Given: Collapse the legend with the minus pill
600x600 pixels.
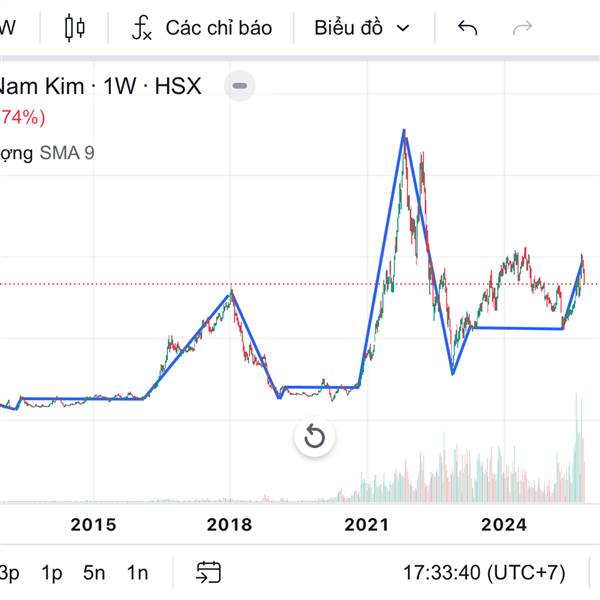Looking at the screenshot, I should click(x=238, y=86).
